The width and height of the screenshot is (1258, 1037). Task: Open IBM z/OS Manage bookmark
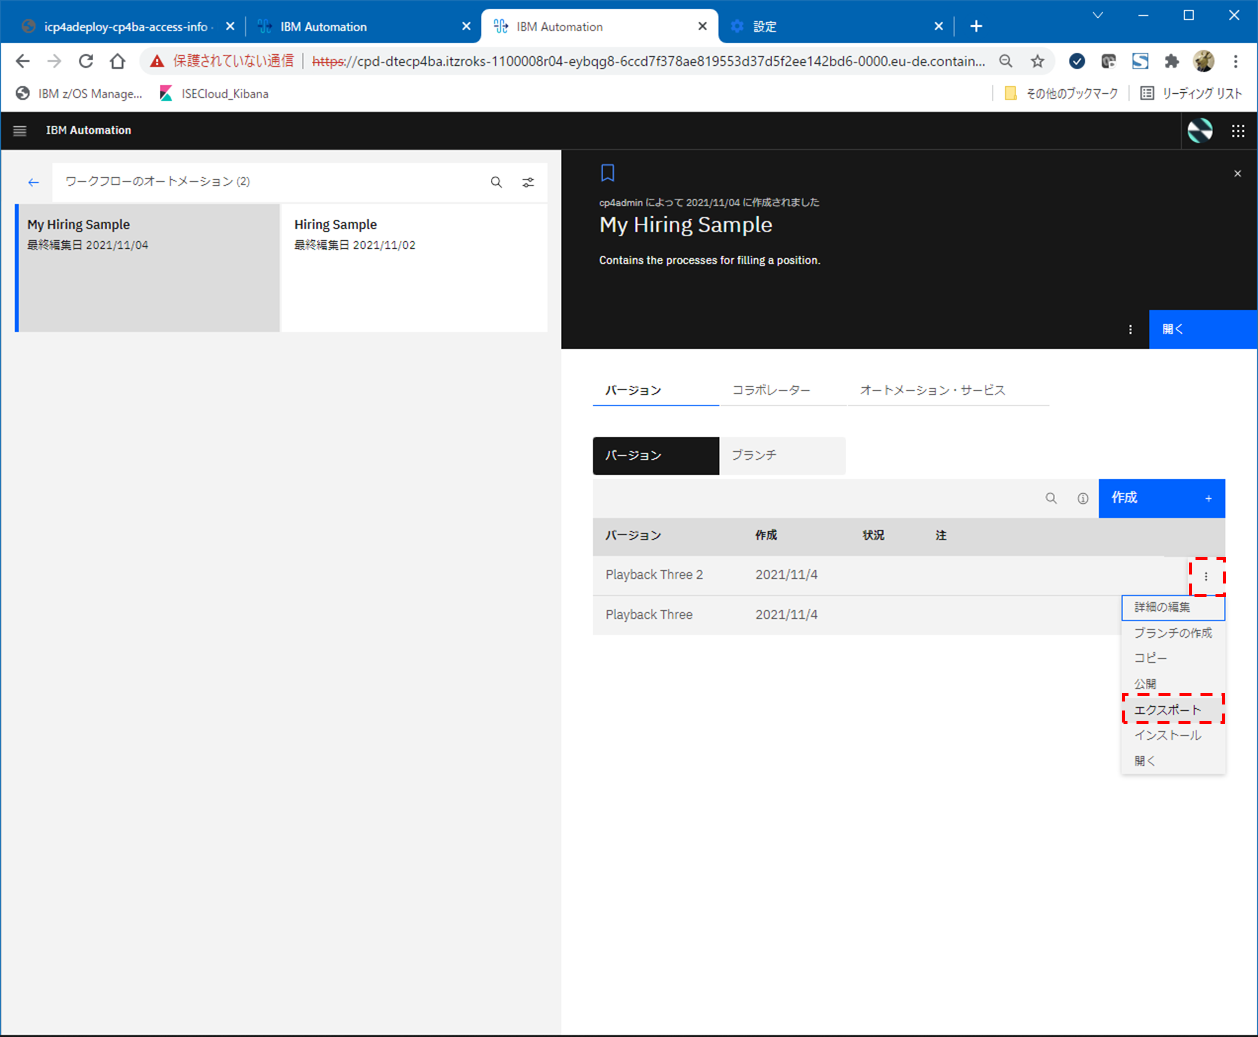tap(79, 94)
